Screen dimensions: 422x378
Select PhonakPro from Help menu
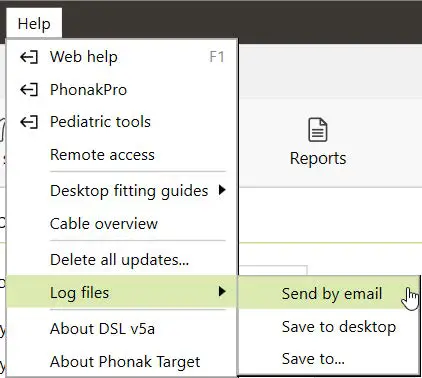(x=122, y=90)
